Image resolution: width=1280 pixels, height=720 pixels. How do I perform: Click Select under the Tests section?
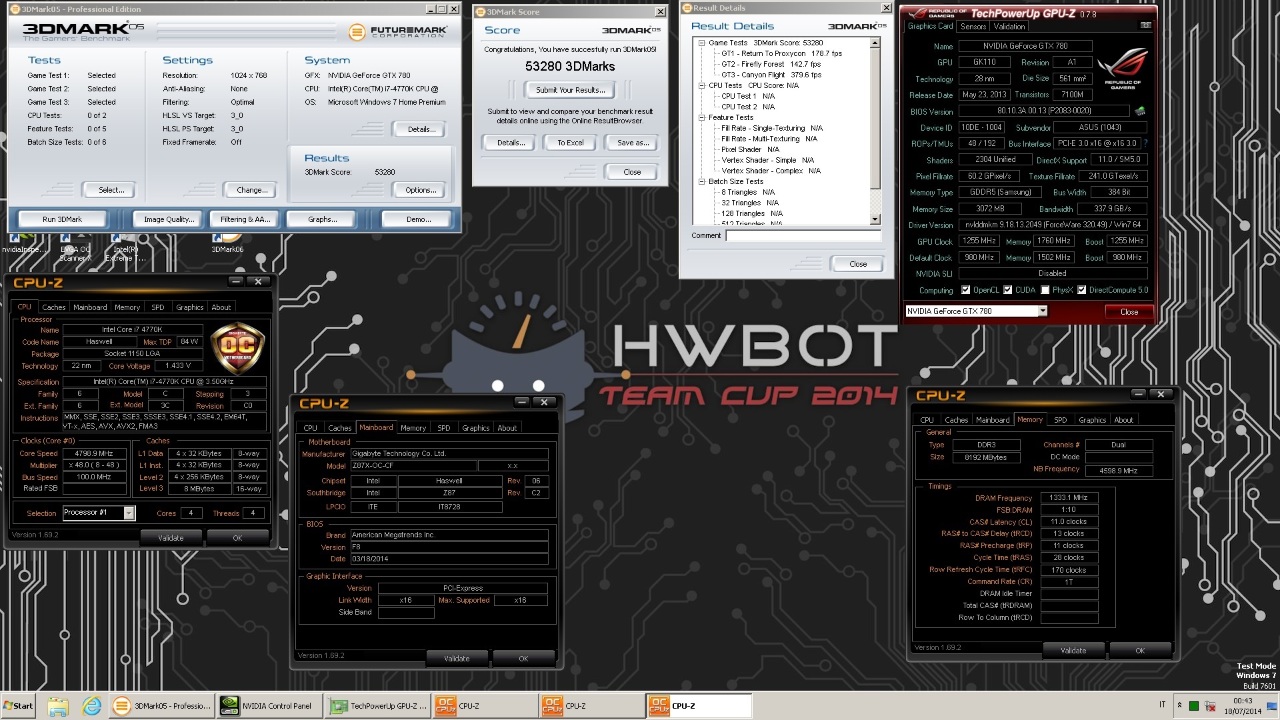(110, 190)
